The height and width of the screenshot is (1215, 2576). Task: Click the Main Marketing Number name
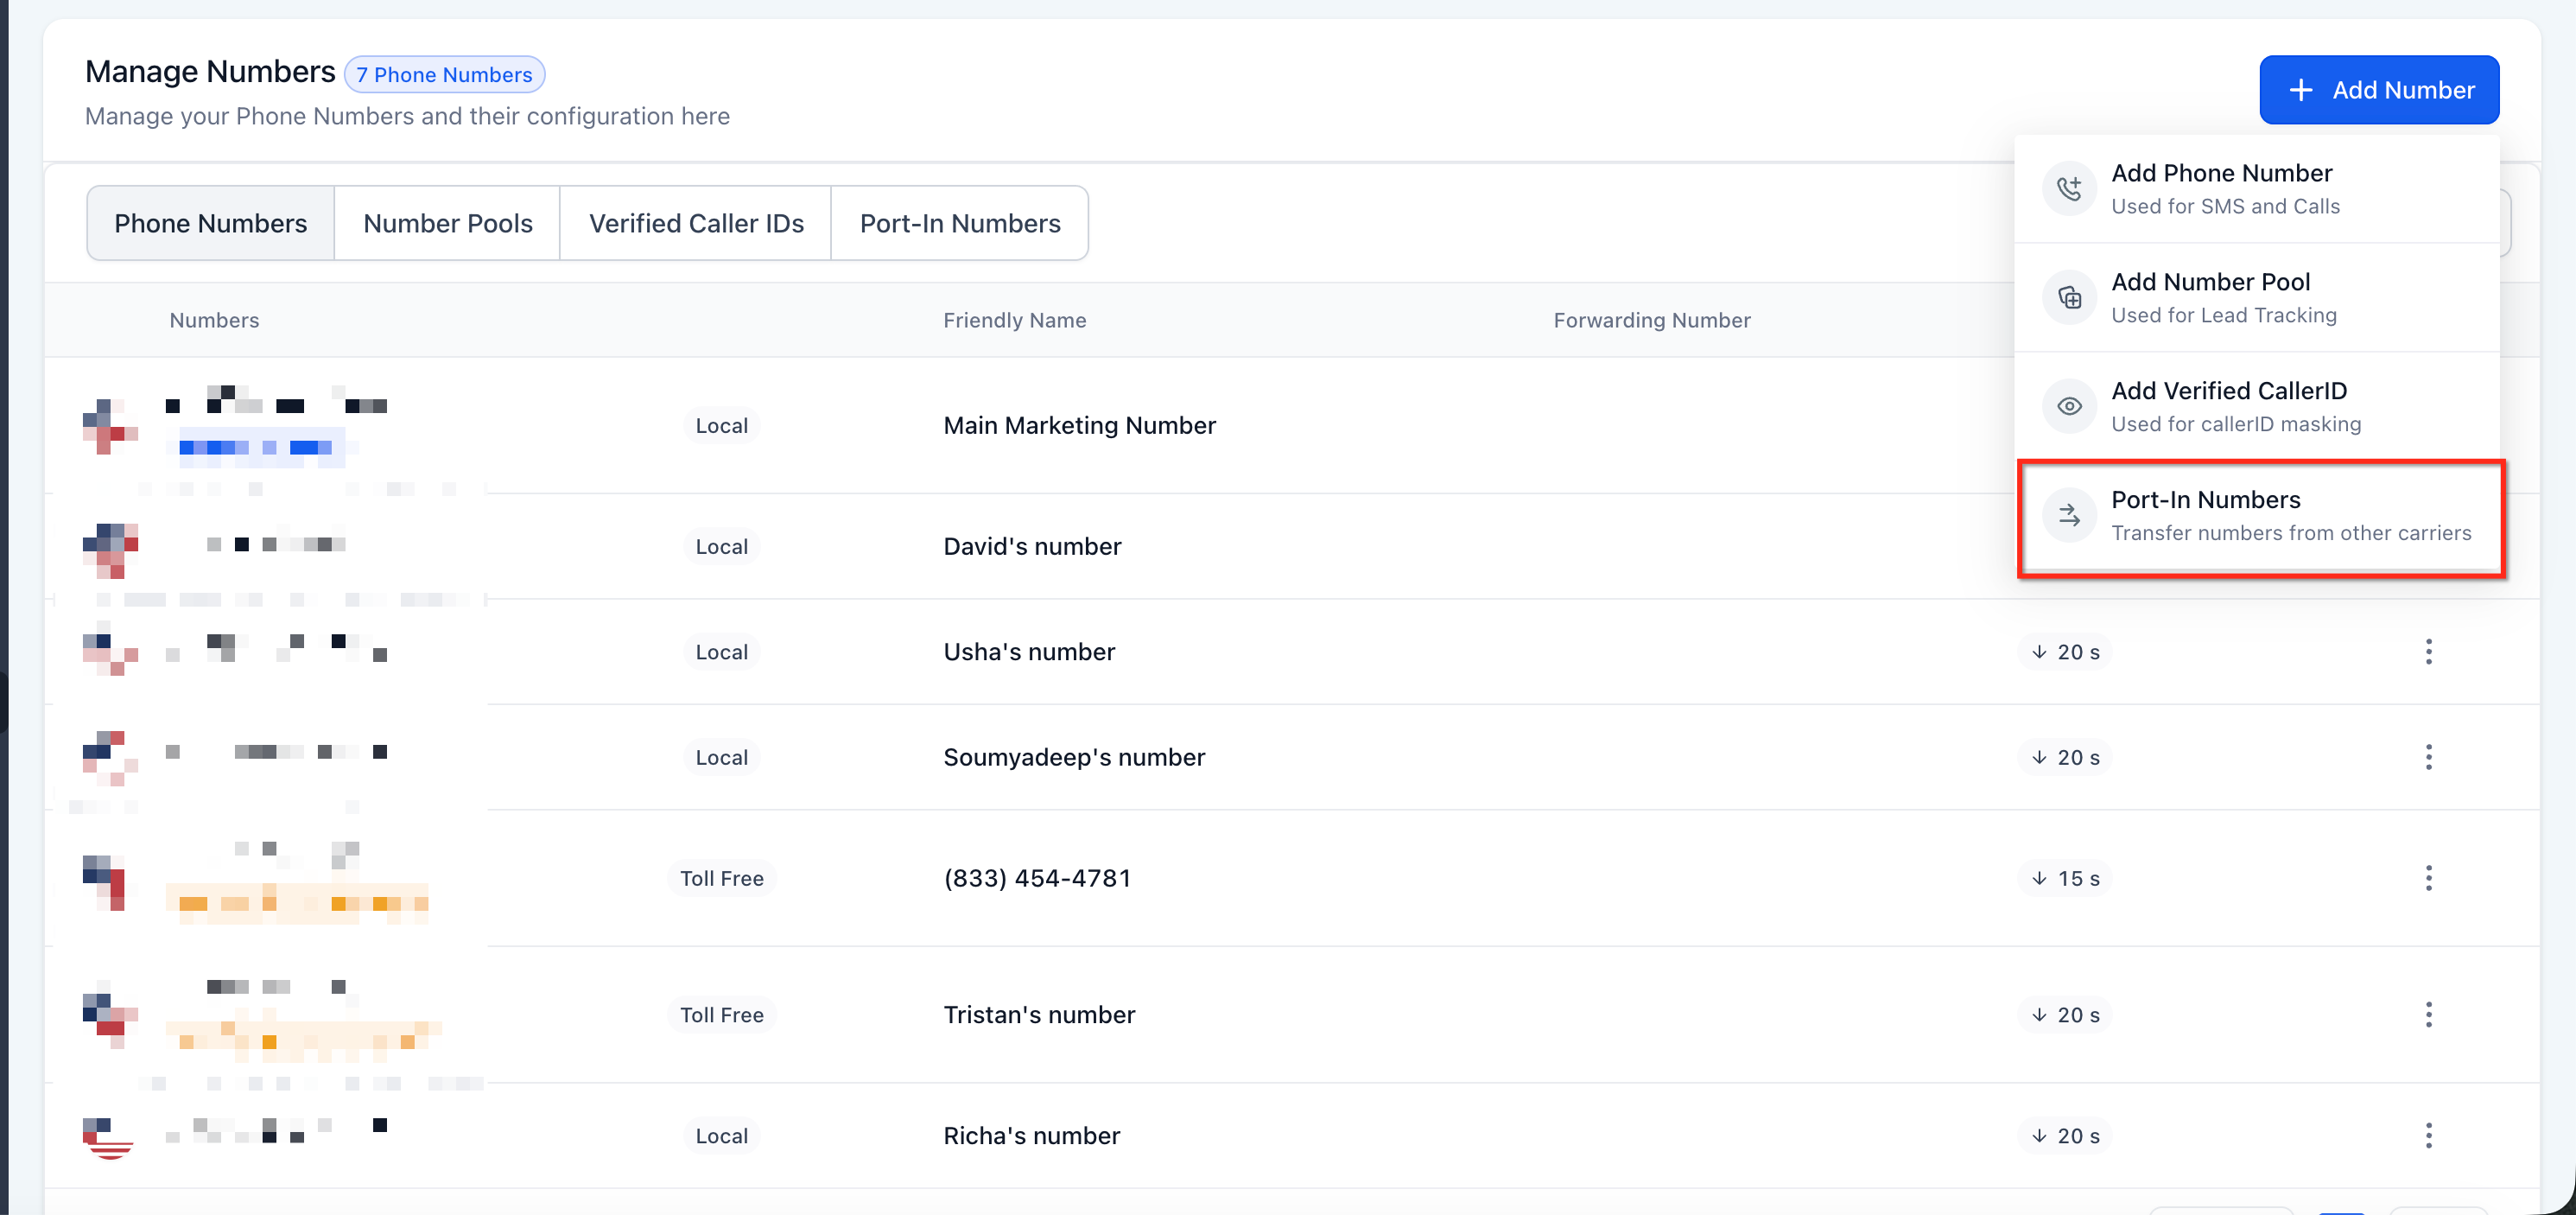tap(1079, 425)
